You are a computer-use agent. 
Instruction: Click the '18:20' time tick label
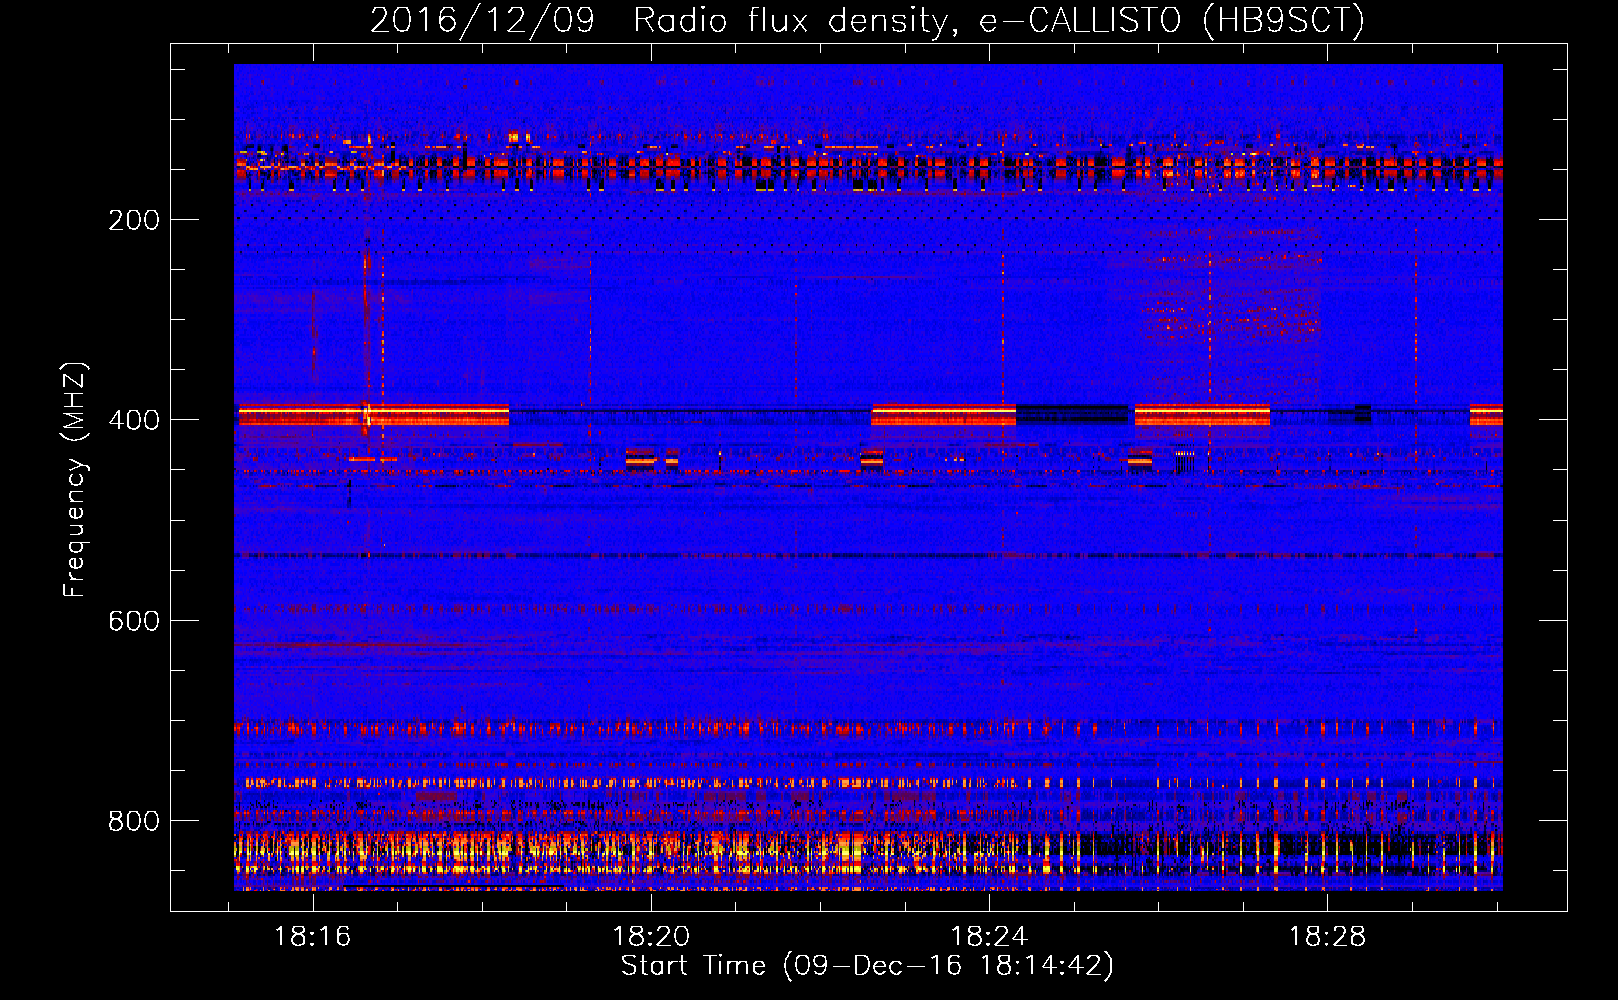pos(651,937)
